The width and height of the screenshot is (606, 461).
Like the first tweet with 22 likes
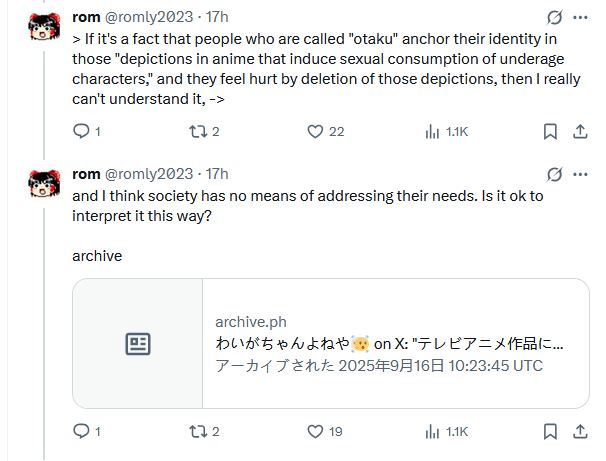pyautogui.click(x=315, y=131)
